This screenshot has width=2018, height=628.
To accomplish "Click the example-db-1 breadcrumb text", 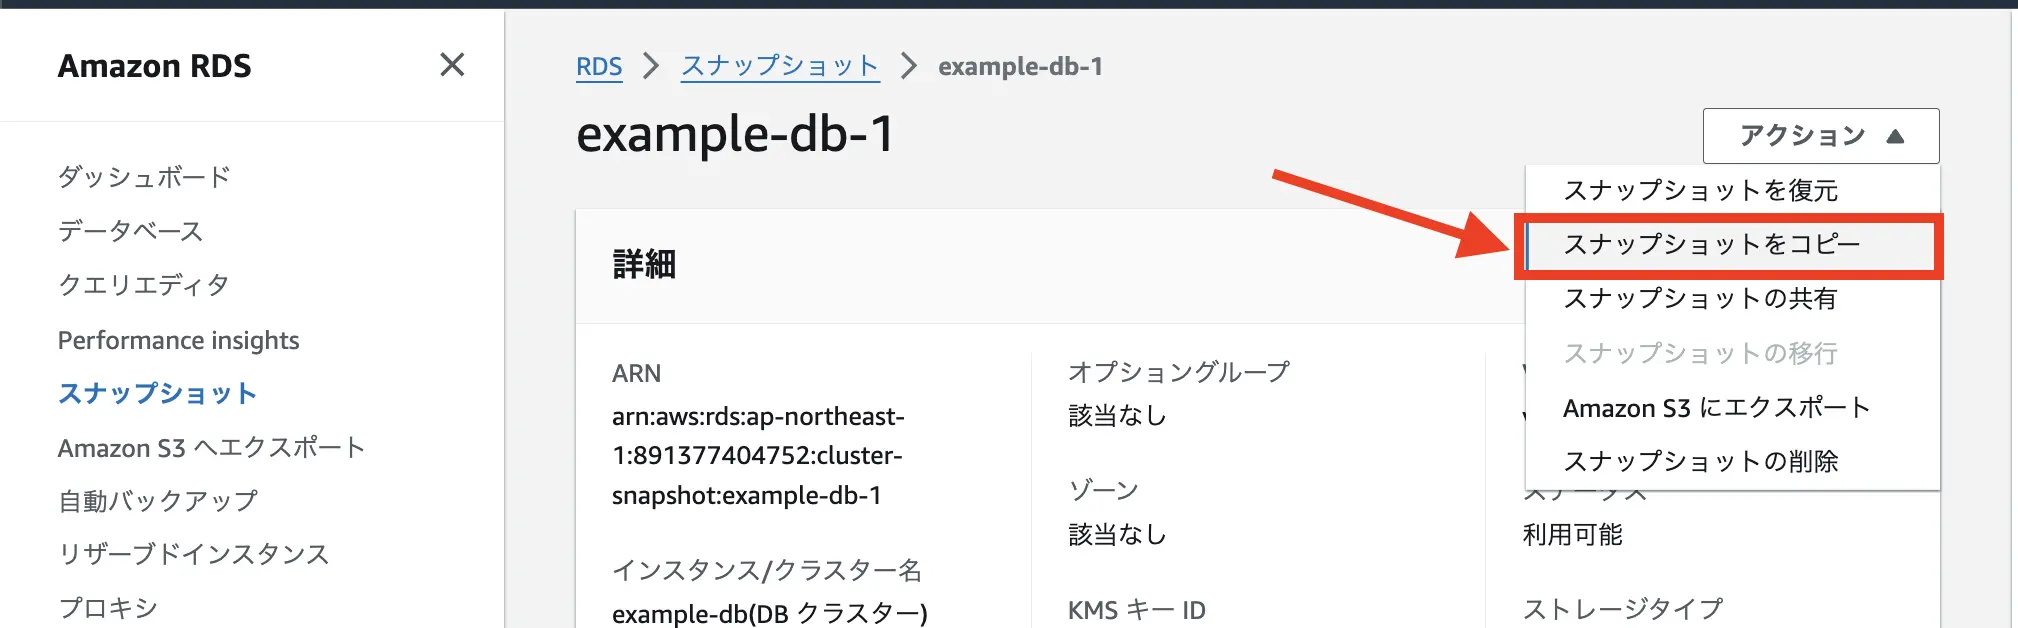I will pyautogui.click(x=1020, y=67).
